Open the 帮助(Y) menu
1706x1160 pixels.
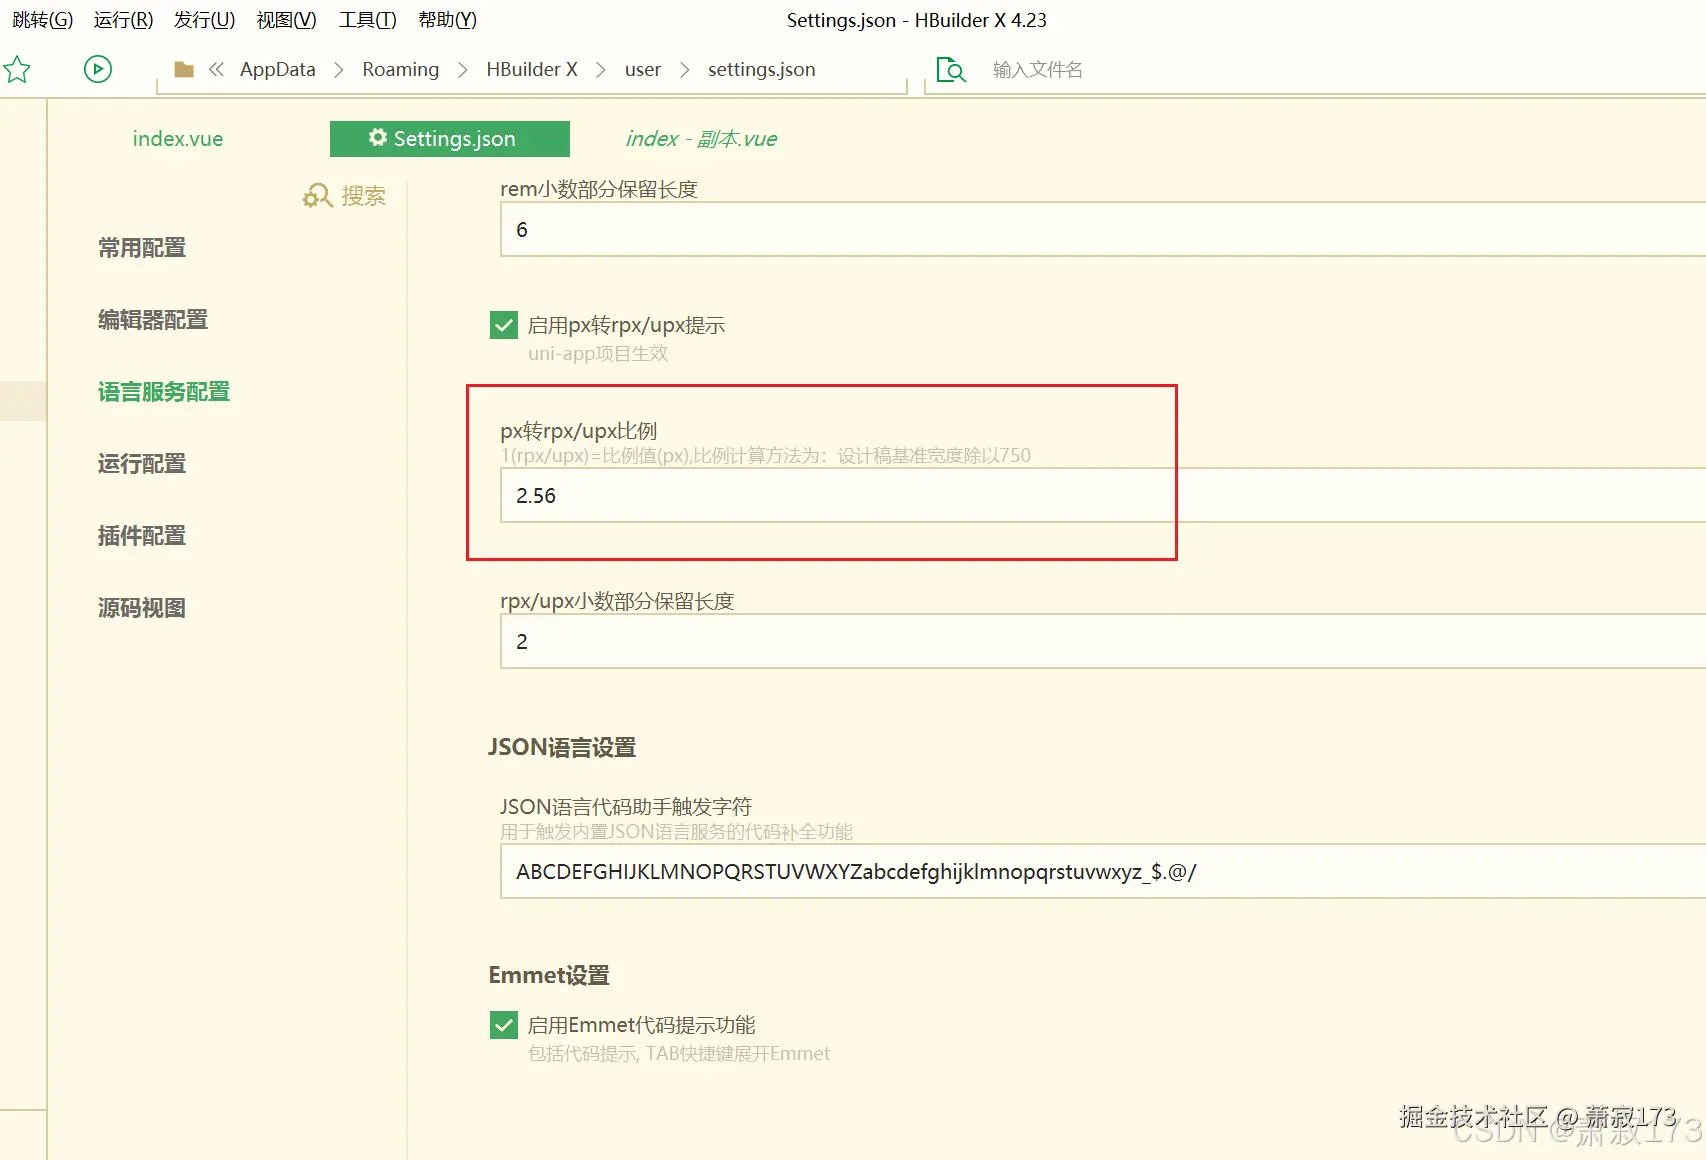click(x=448, y=20)
